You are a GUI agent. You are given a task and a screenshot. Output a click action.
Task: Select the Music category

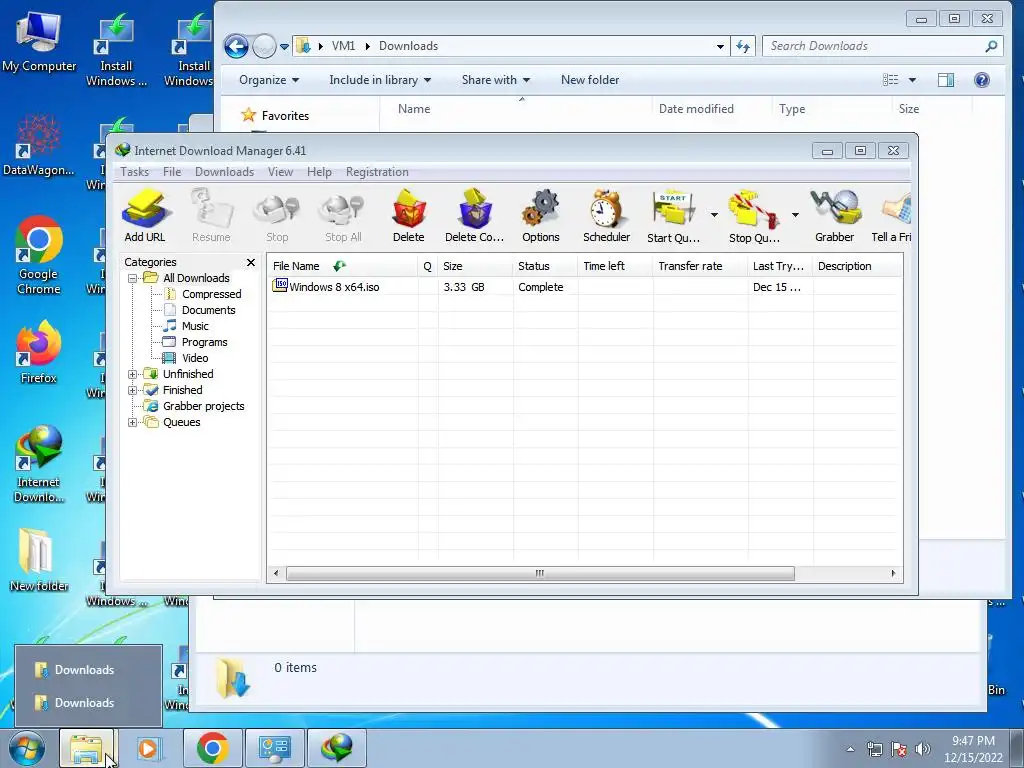(x=195, y=327)
